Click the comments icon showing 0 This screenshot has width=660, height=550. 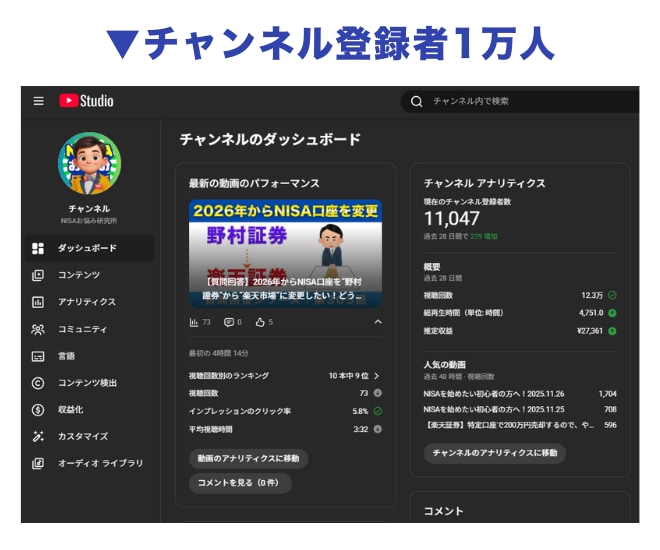click(x=229, y=322)
